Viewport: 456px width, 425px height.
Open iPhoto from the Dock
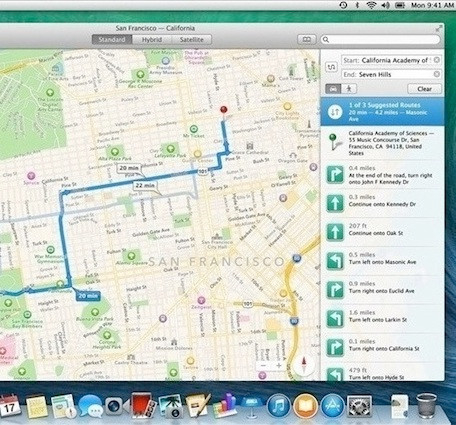click(170, 406)
